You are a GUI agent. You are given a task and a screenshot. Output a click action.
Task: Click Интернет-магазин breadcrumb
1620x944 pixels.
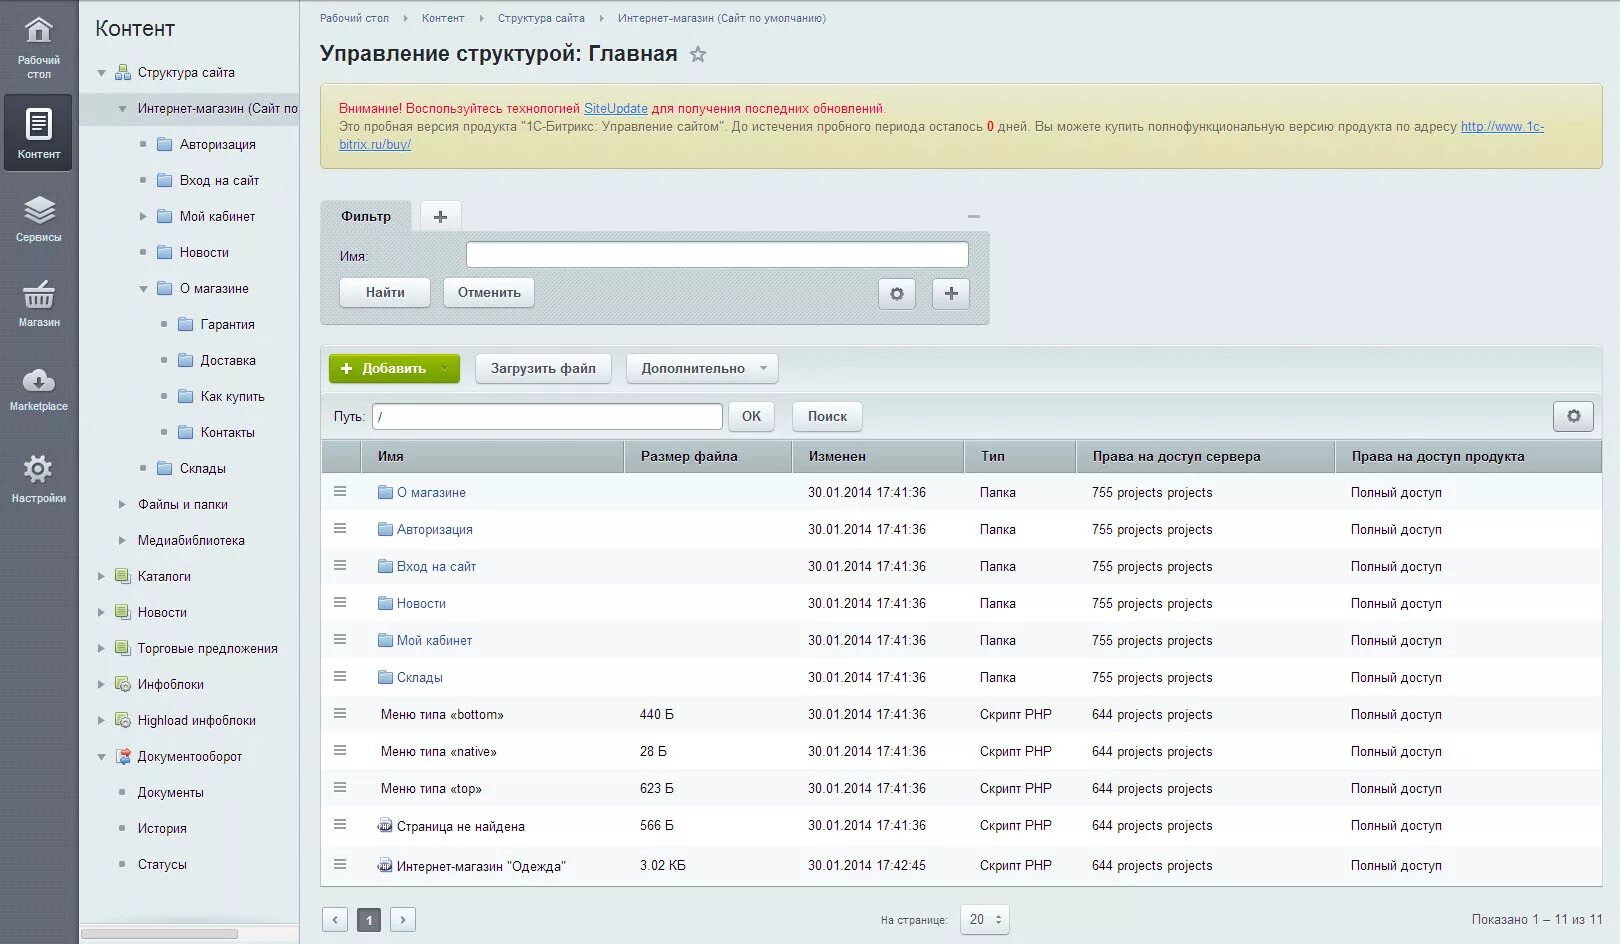(x=722, y=18)
